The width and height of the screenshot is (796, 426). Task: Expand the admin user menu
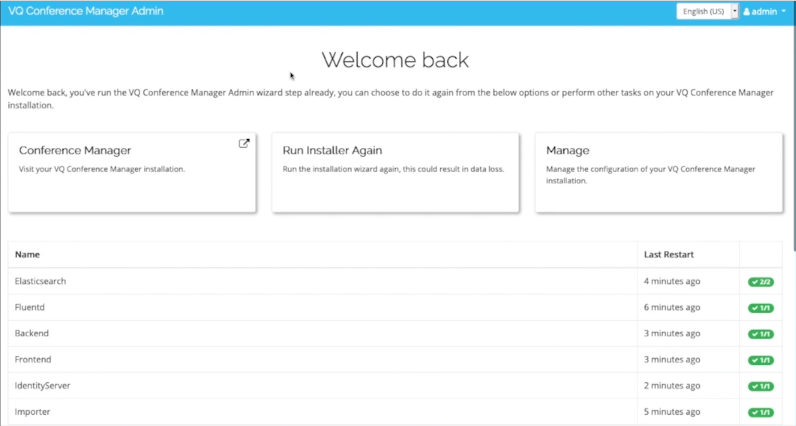pos(765,12)
